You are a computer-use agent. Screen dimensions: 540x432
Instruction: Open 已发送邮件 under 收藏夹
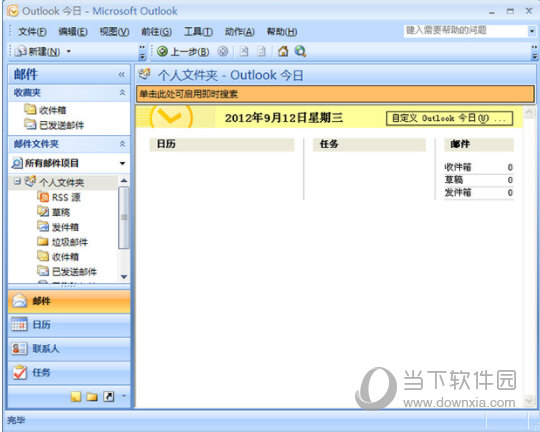click(54, 125)
